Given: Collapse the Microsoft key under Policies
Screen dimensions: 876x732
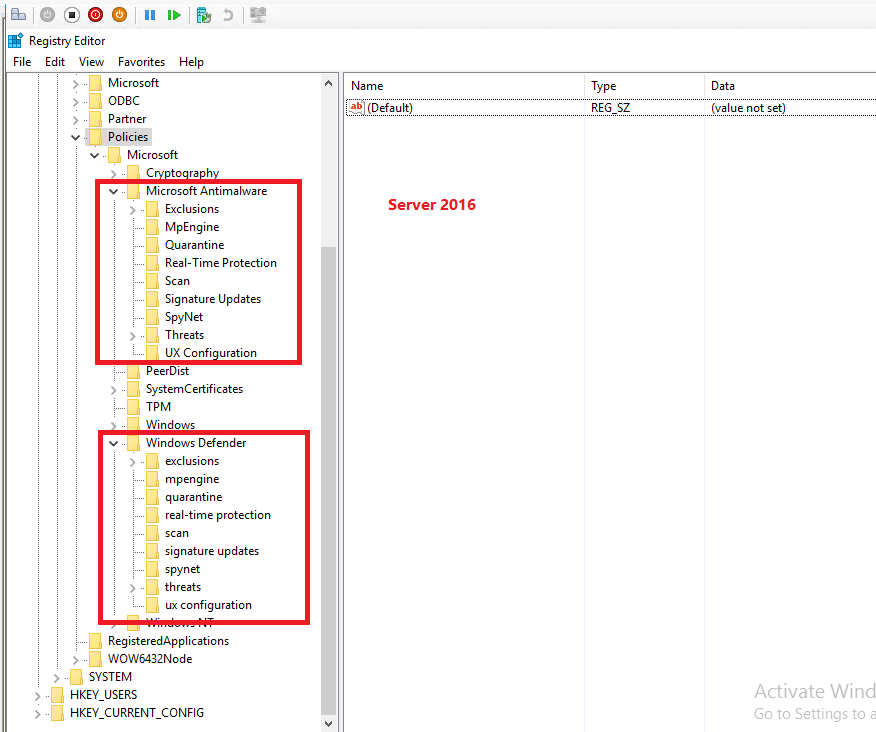Looking at the screenshot, I should click(94, 155).
